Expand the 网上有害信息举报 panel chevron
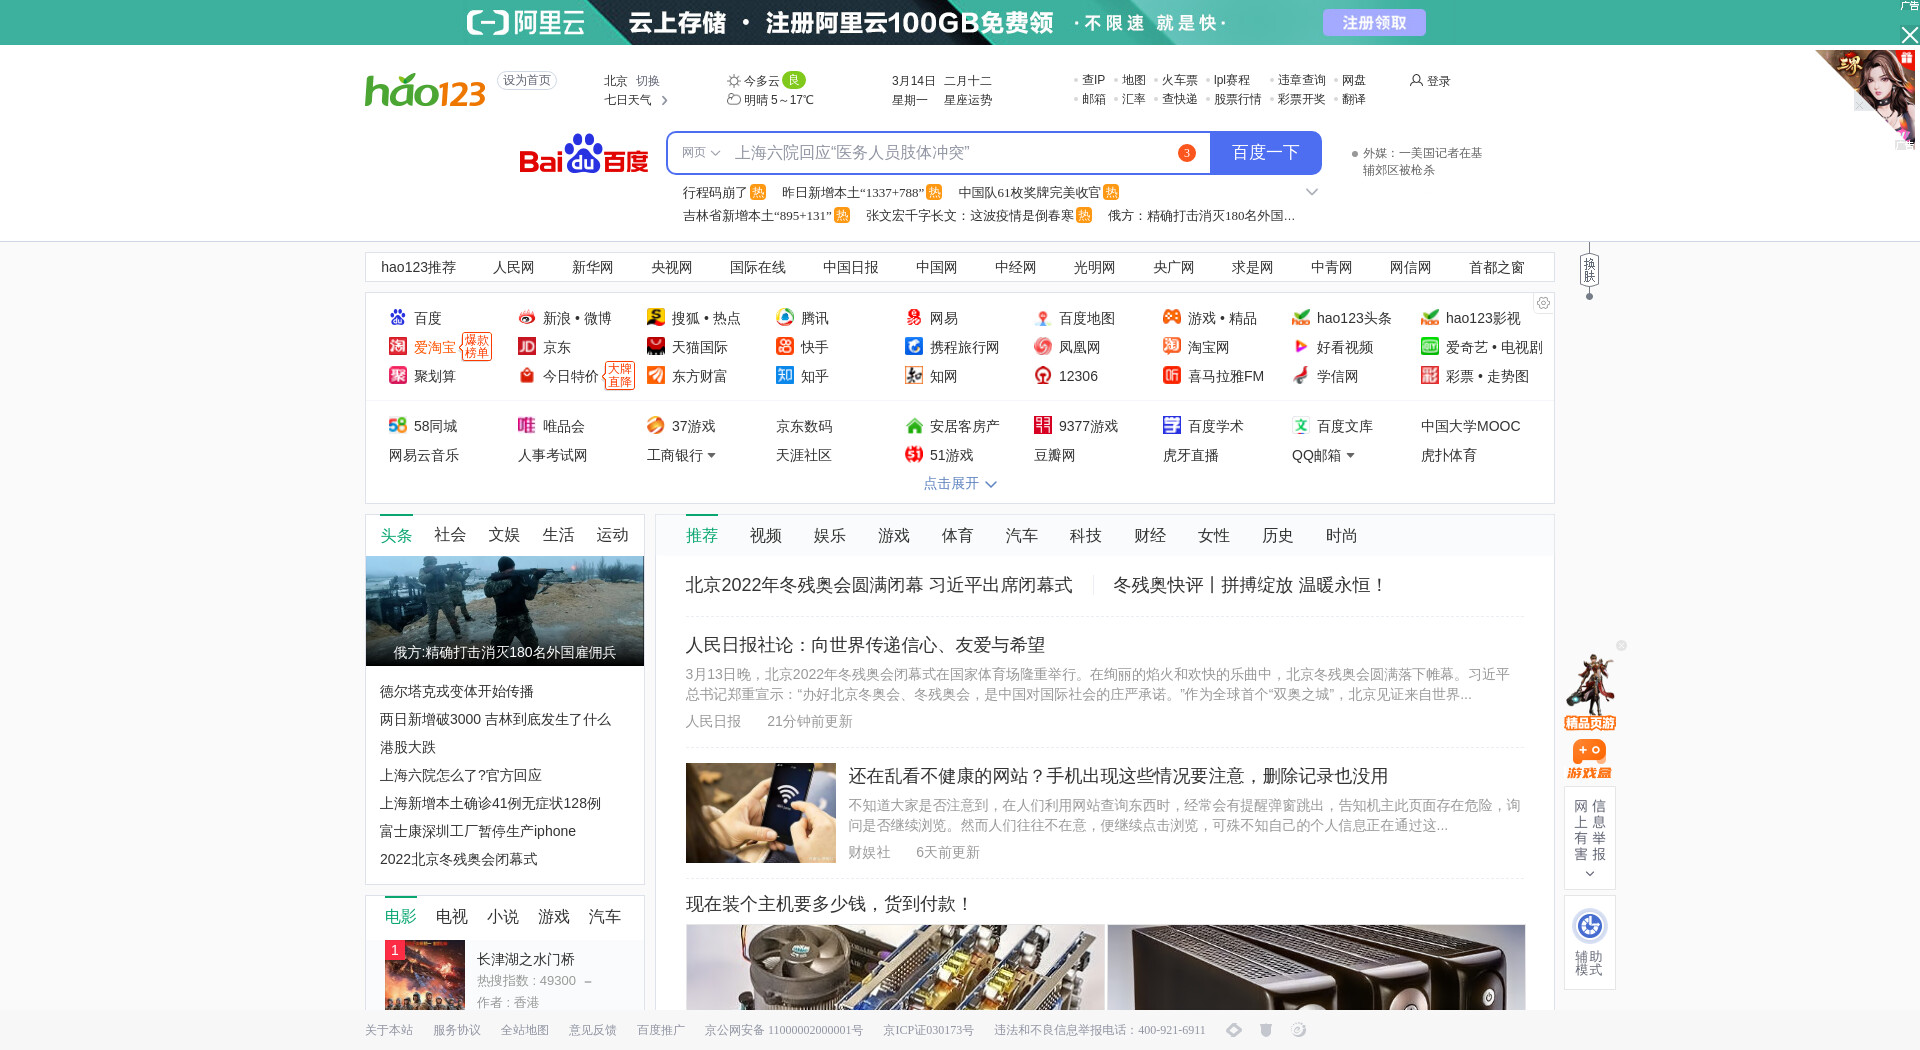The height and width of the screenshot is (1050, 1920). tap(1590, 874)
